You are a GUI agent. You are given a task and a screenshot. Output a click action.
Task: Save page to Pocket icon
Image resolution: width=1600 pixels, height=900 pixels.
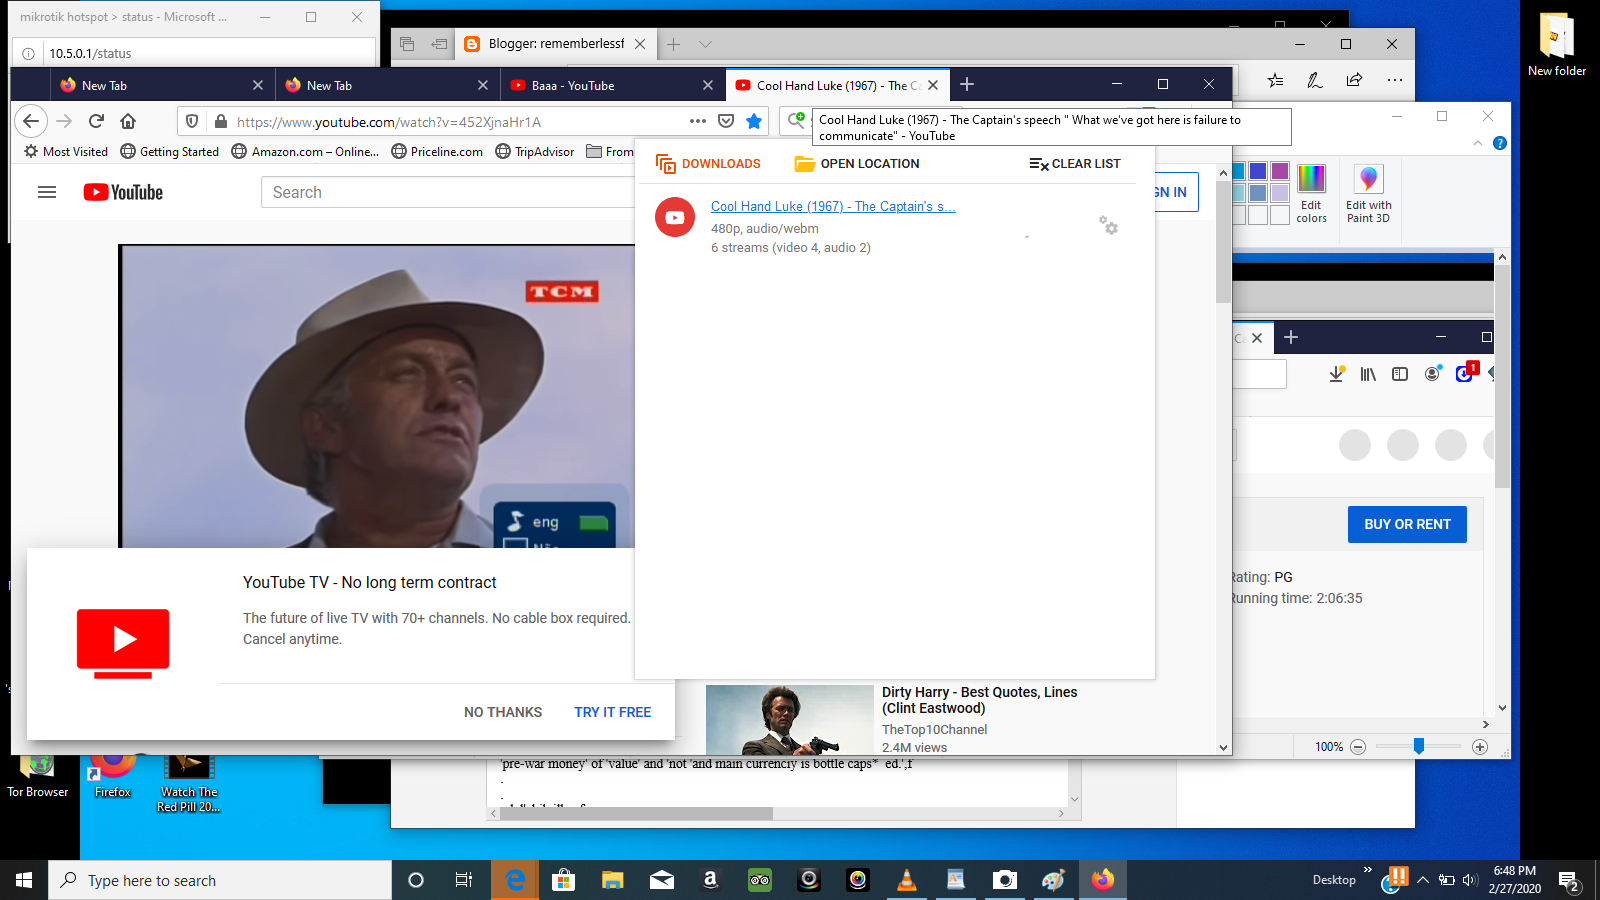coord(726,121)
